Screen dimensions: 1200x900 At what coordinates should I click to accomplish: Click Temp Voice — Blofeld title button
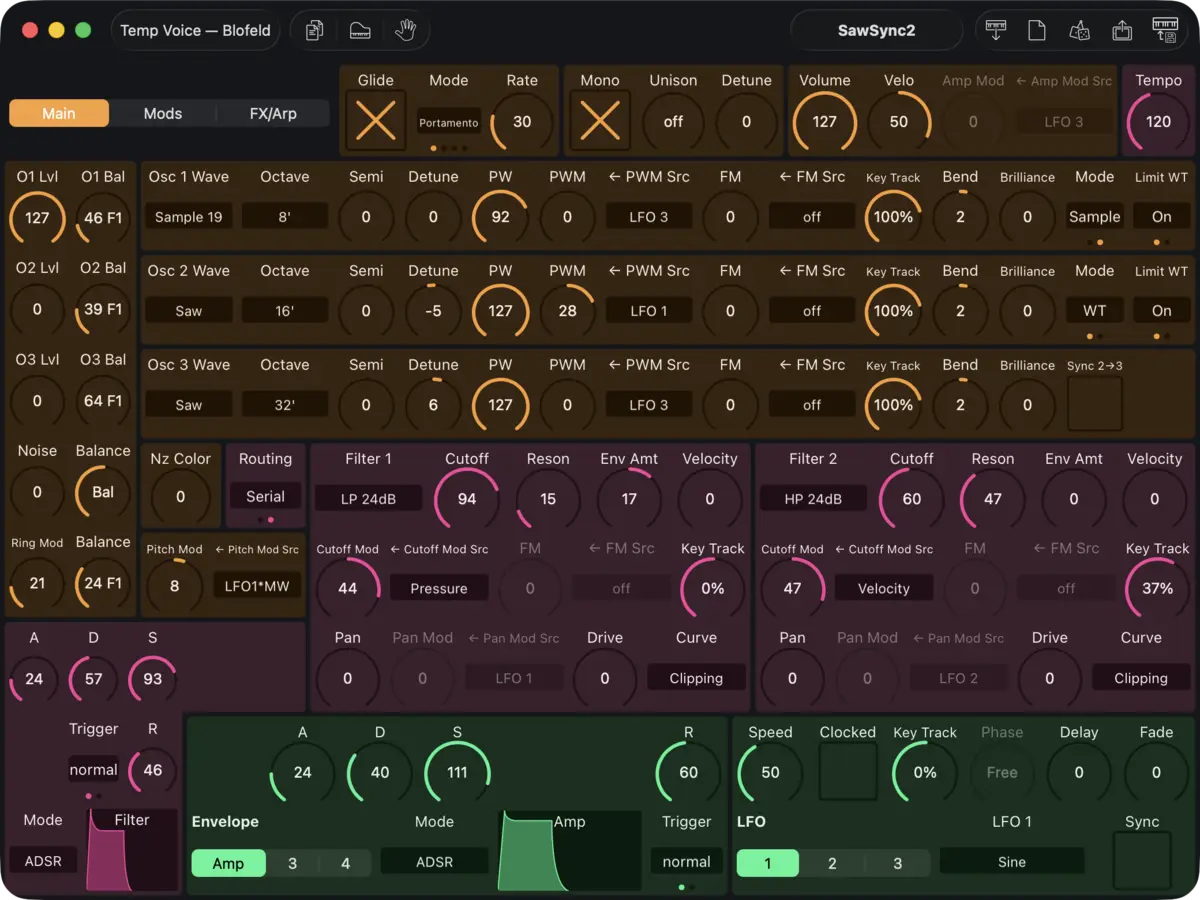[195, 30]
